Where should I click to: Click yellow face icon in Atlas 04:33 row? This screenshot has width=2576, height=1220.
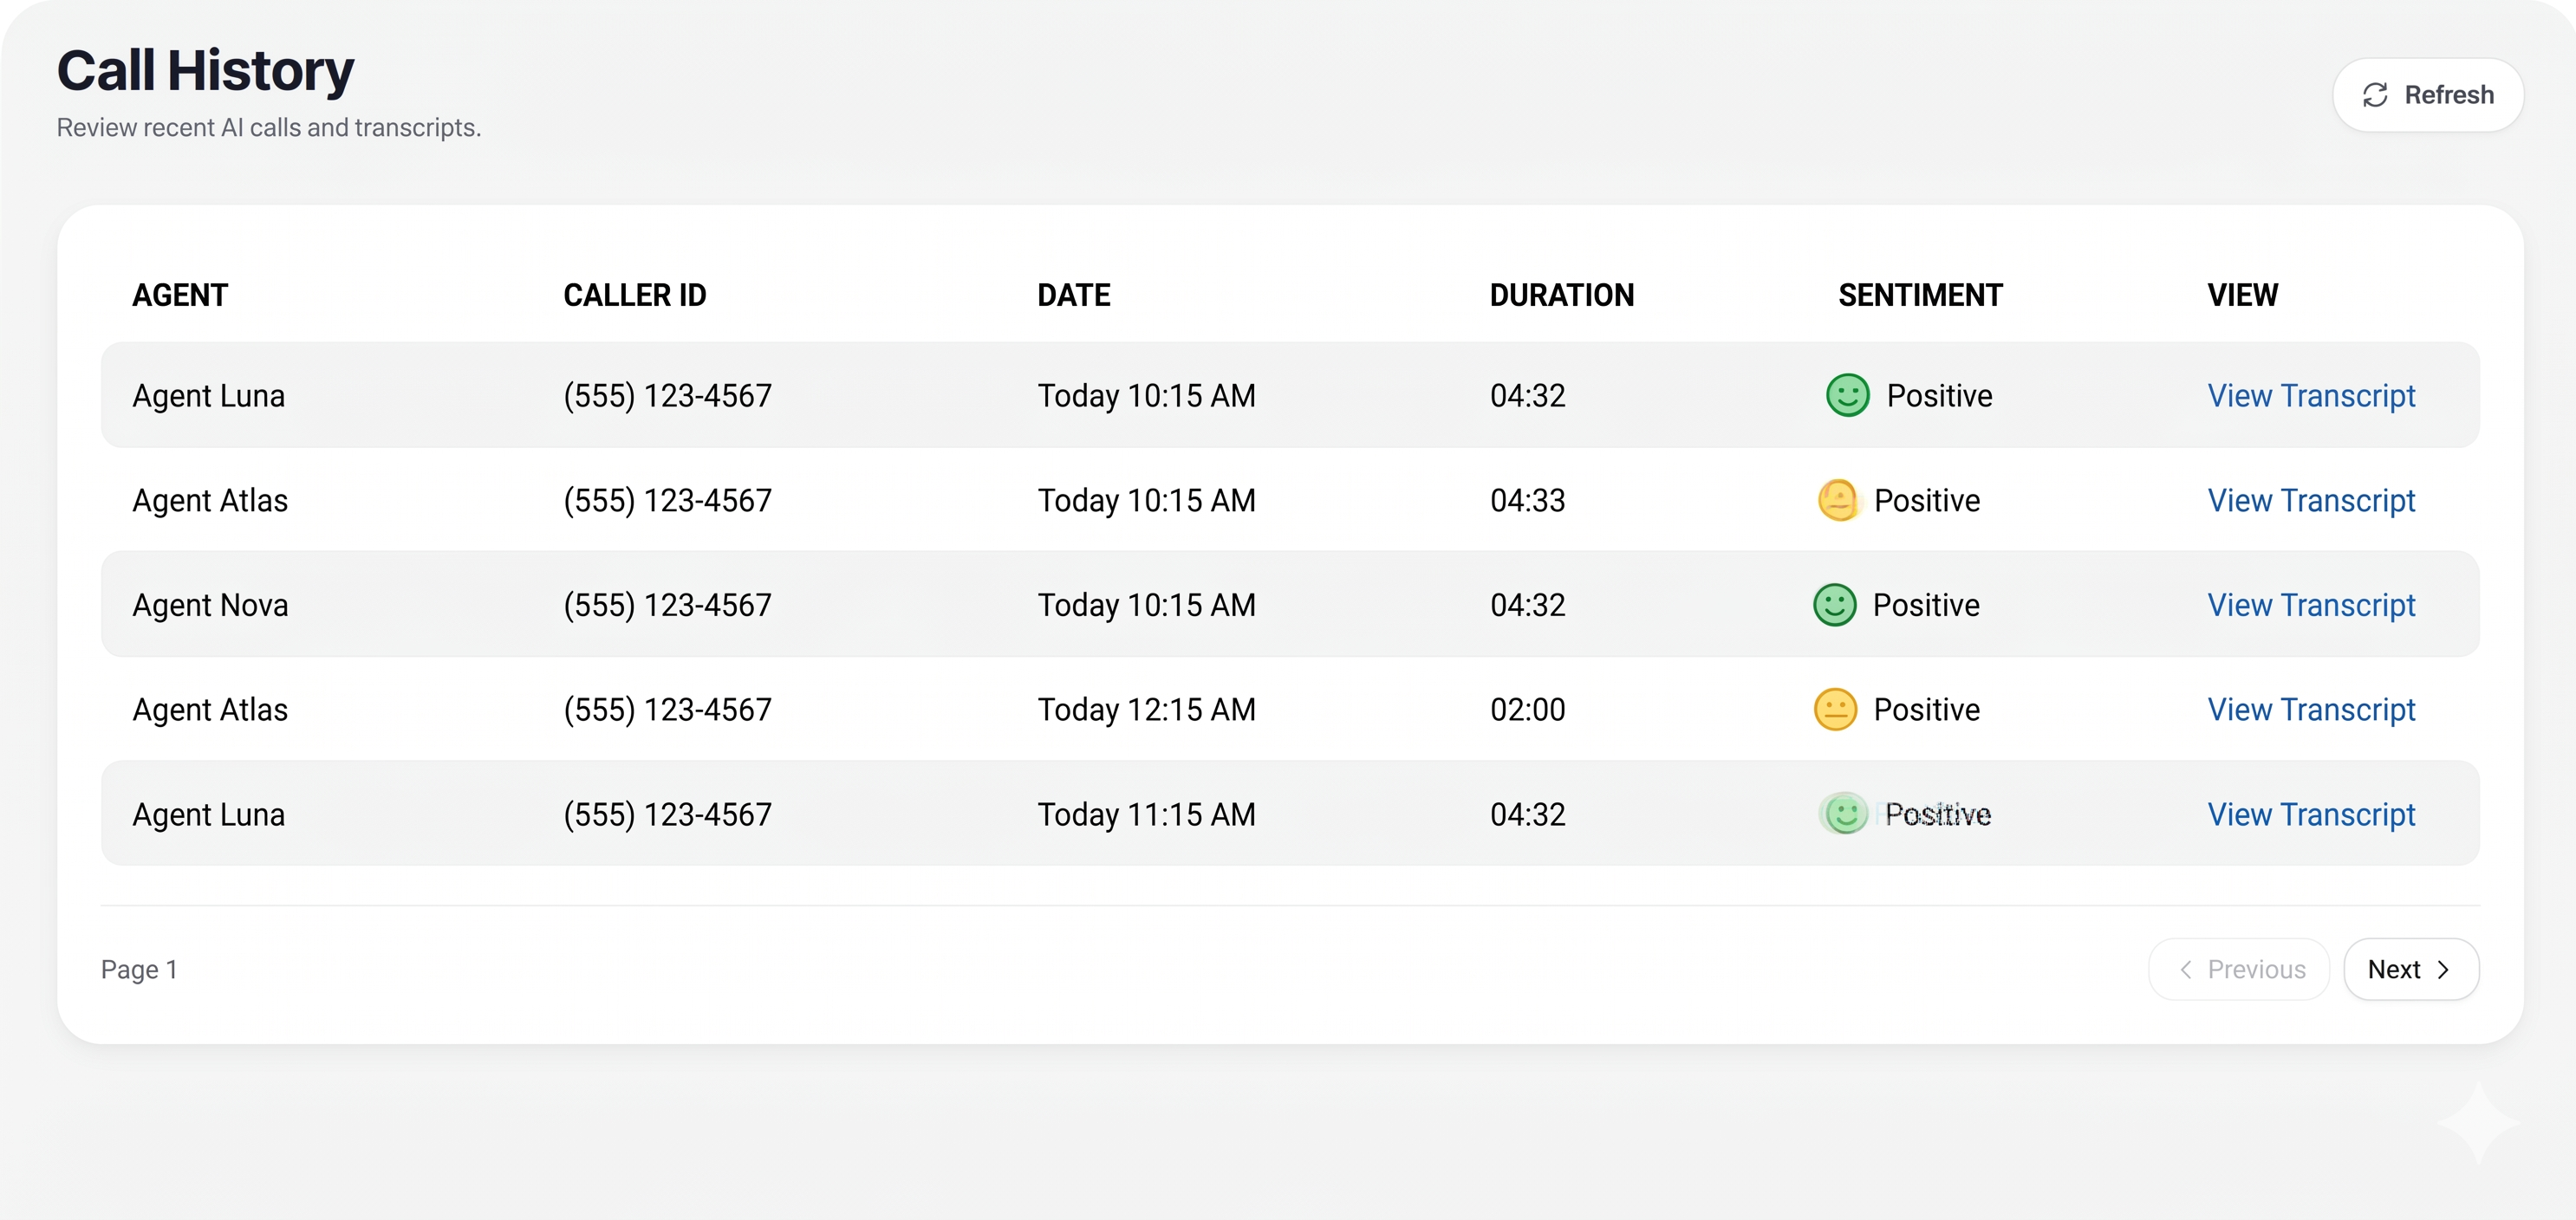click(x=1838, y=500)
